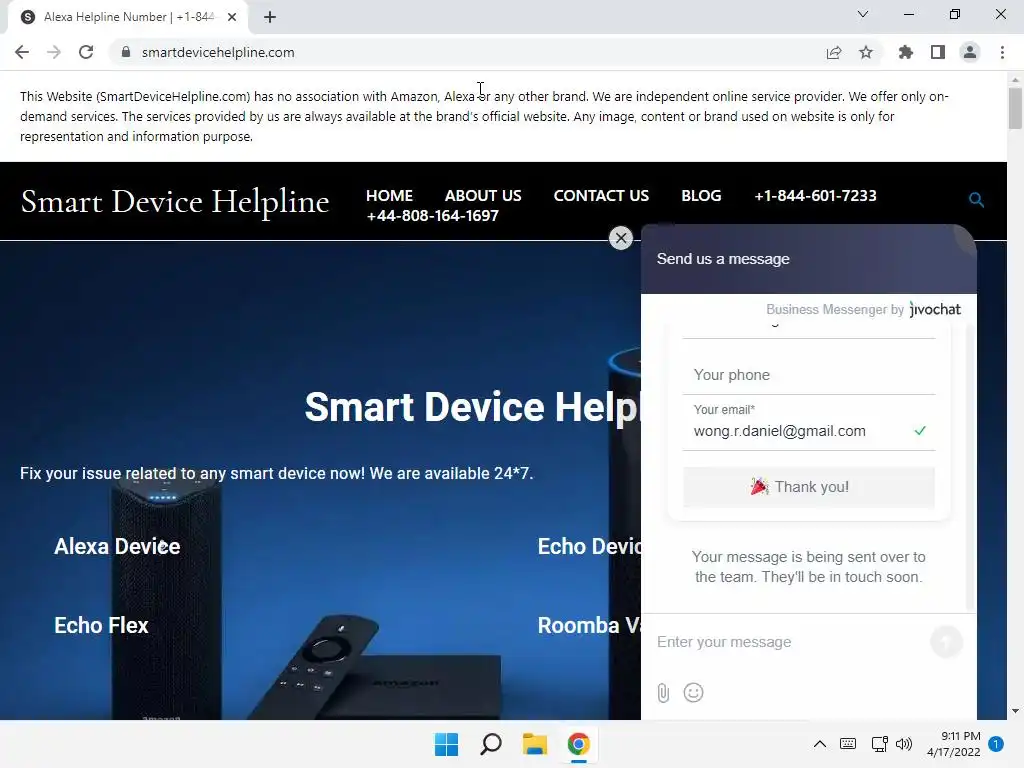This screenshot has width=1024, height=768.
Task: Open the CONTACT US menu item
Action: point(601,195)
